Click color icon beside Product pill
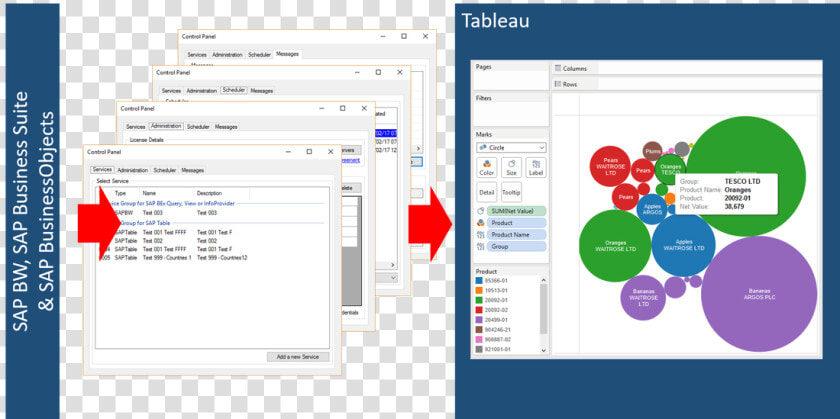Viewport: 840px width, 419px height. 481,223
